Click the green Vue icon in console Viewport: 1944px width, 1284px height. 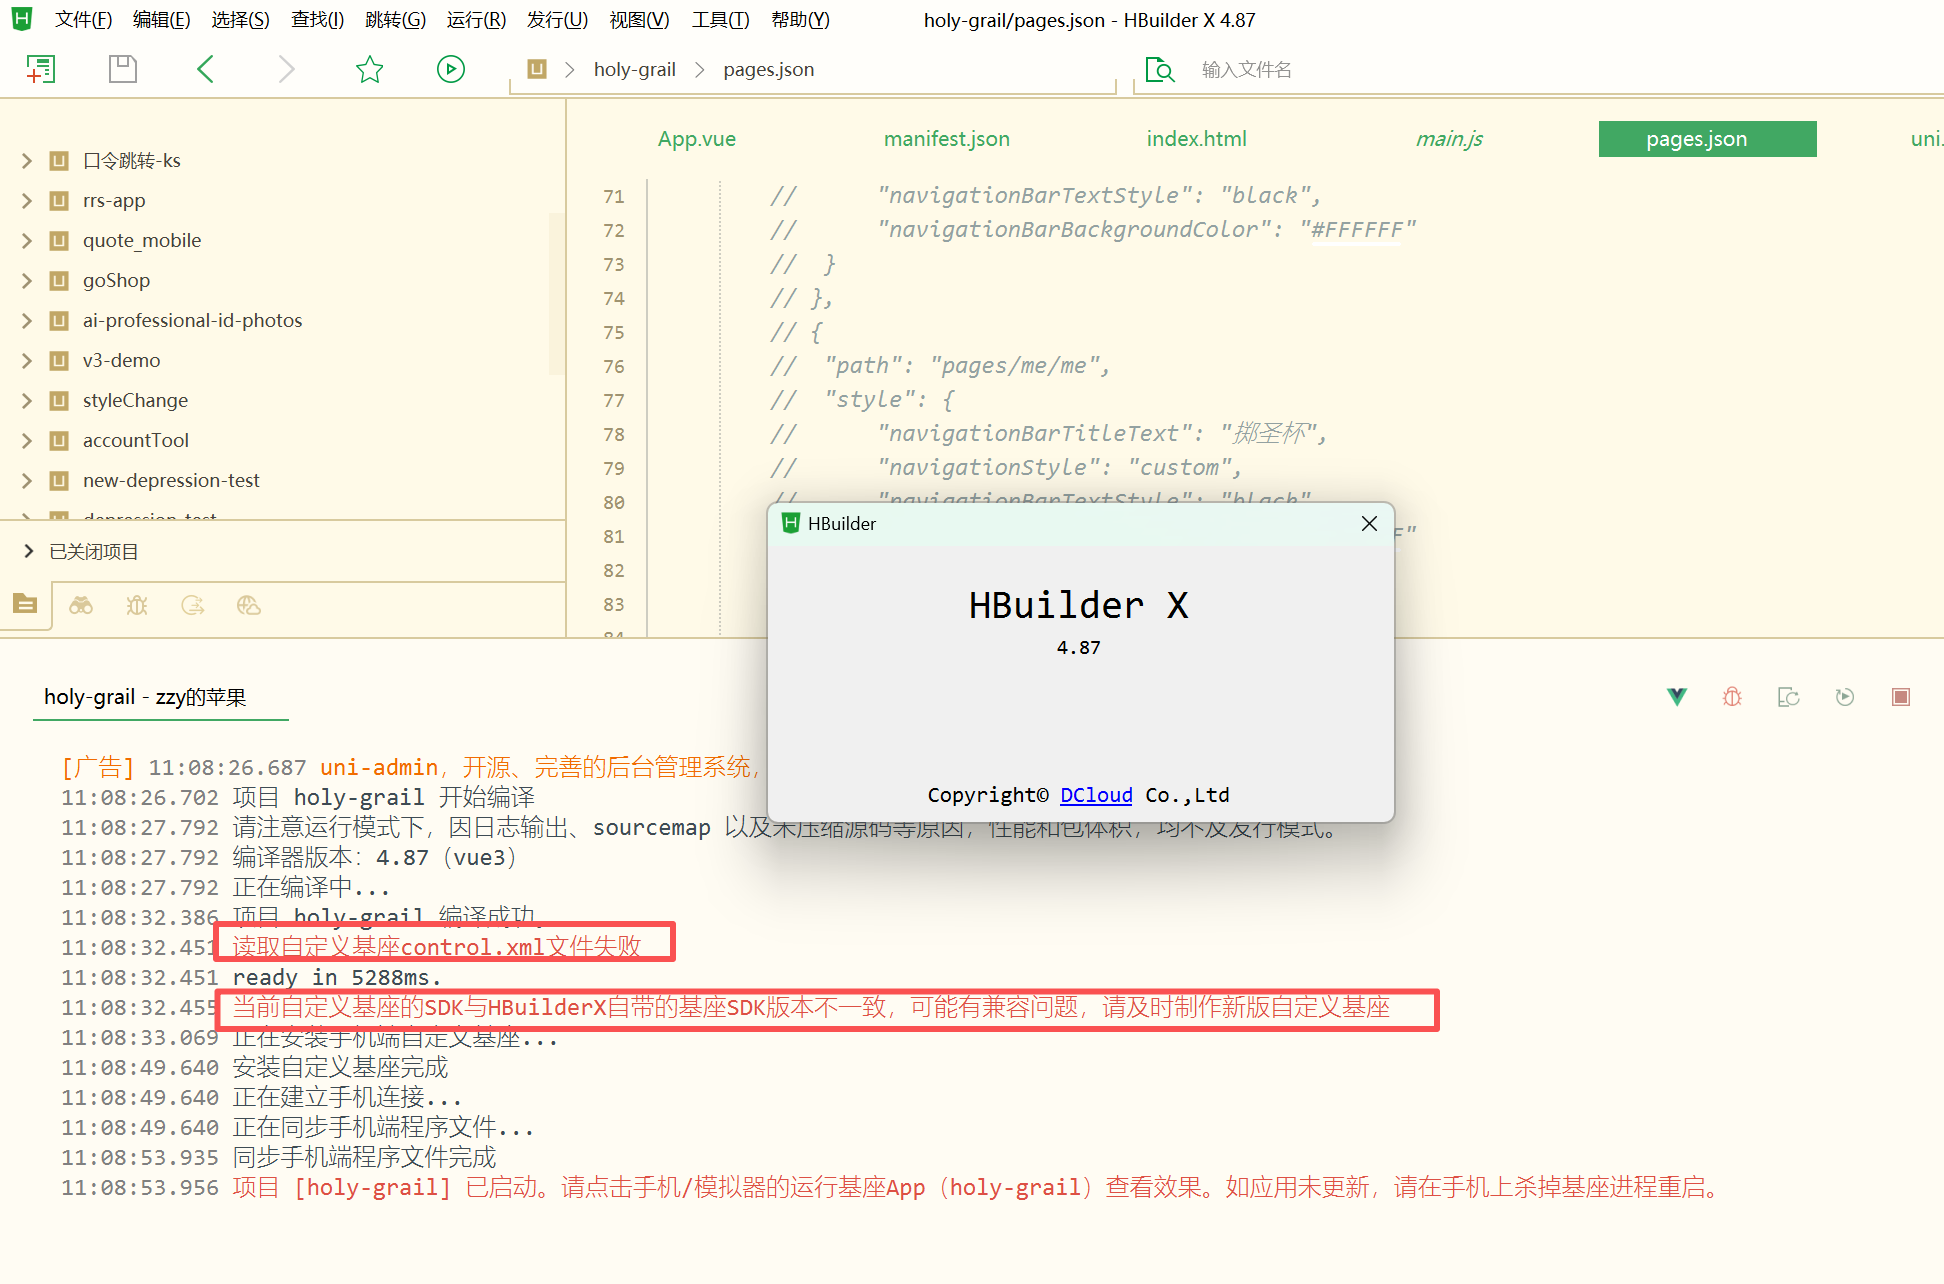(1677, 697)
